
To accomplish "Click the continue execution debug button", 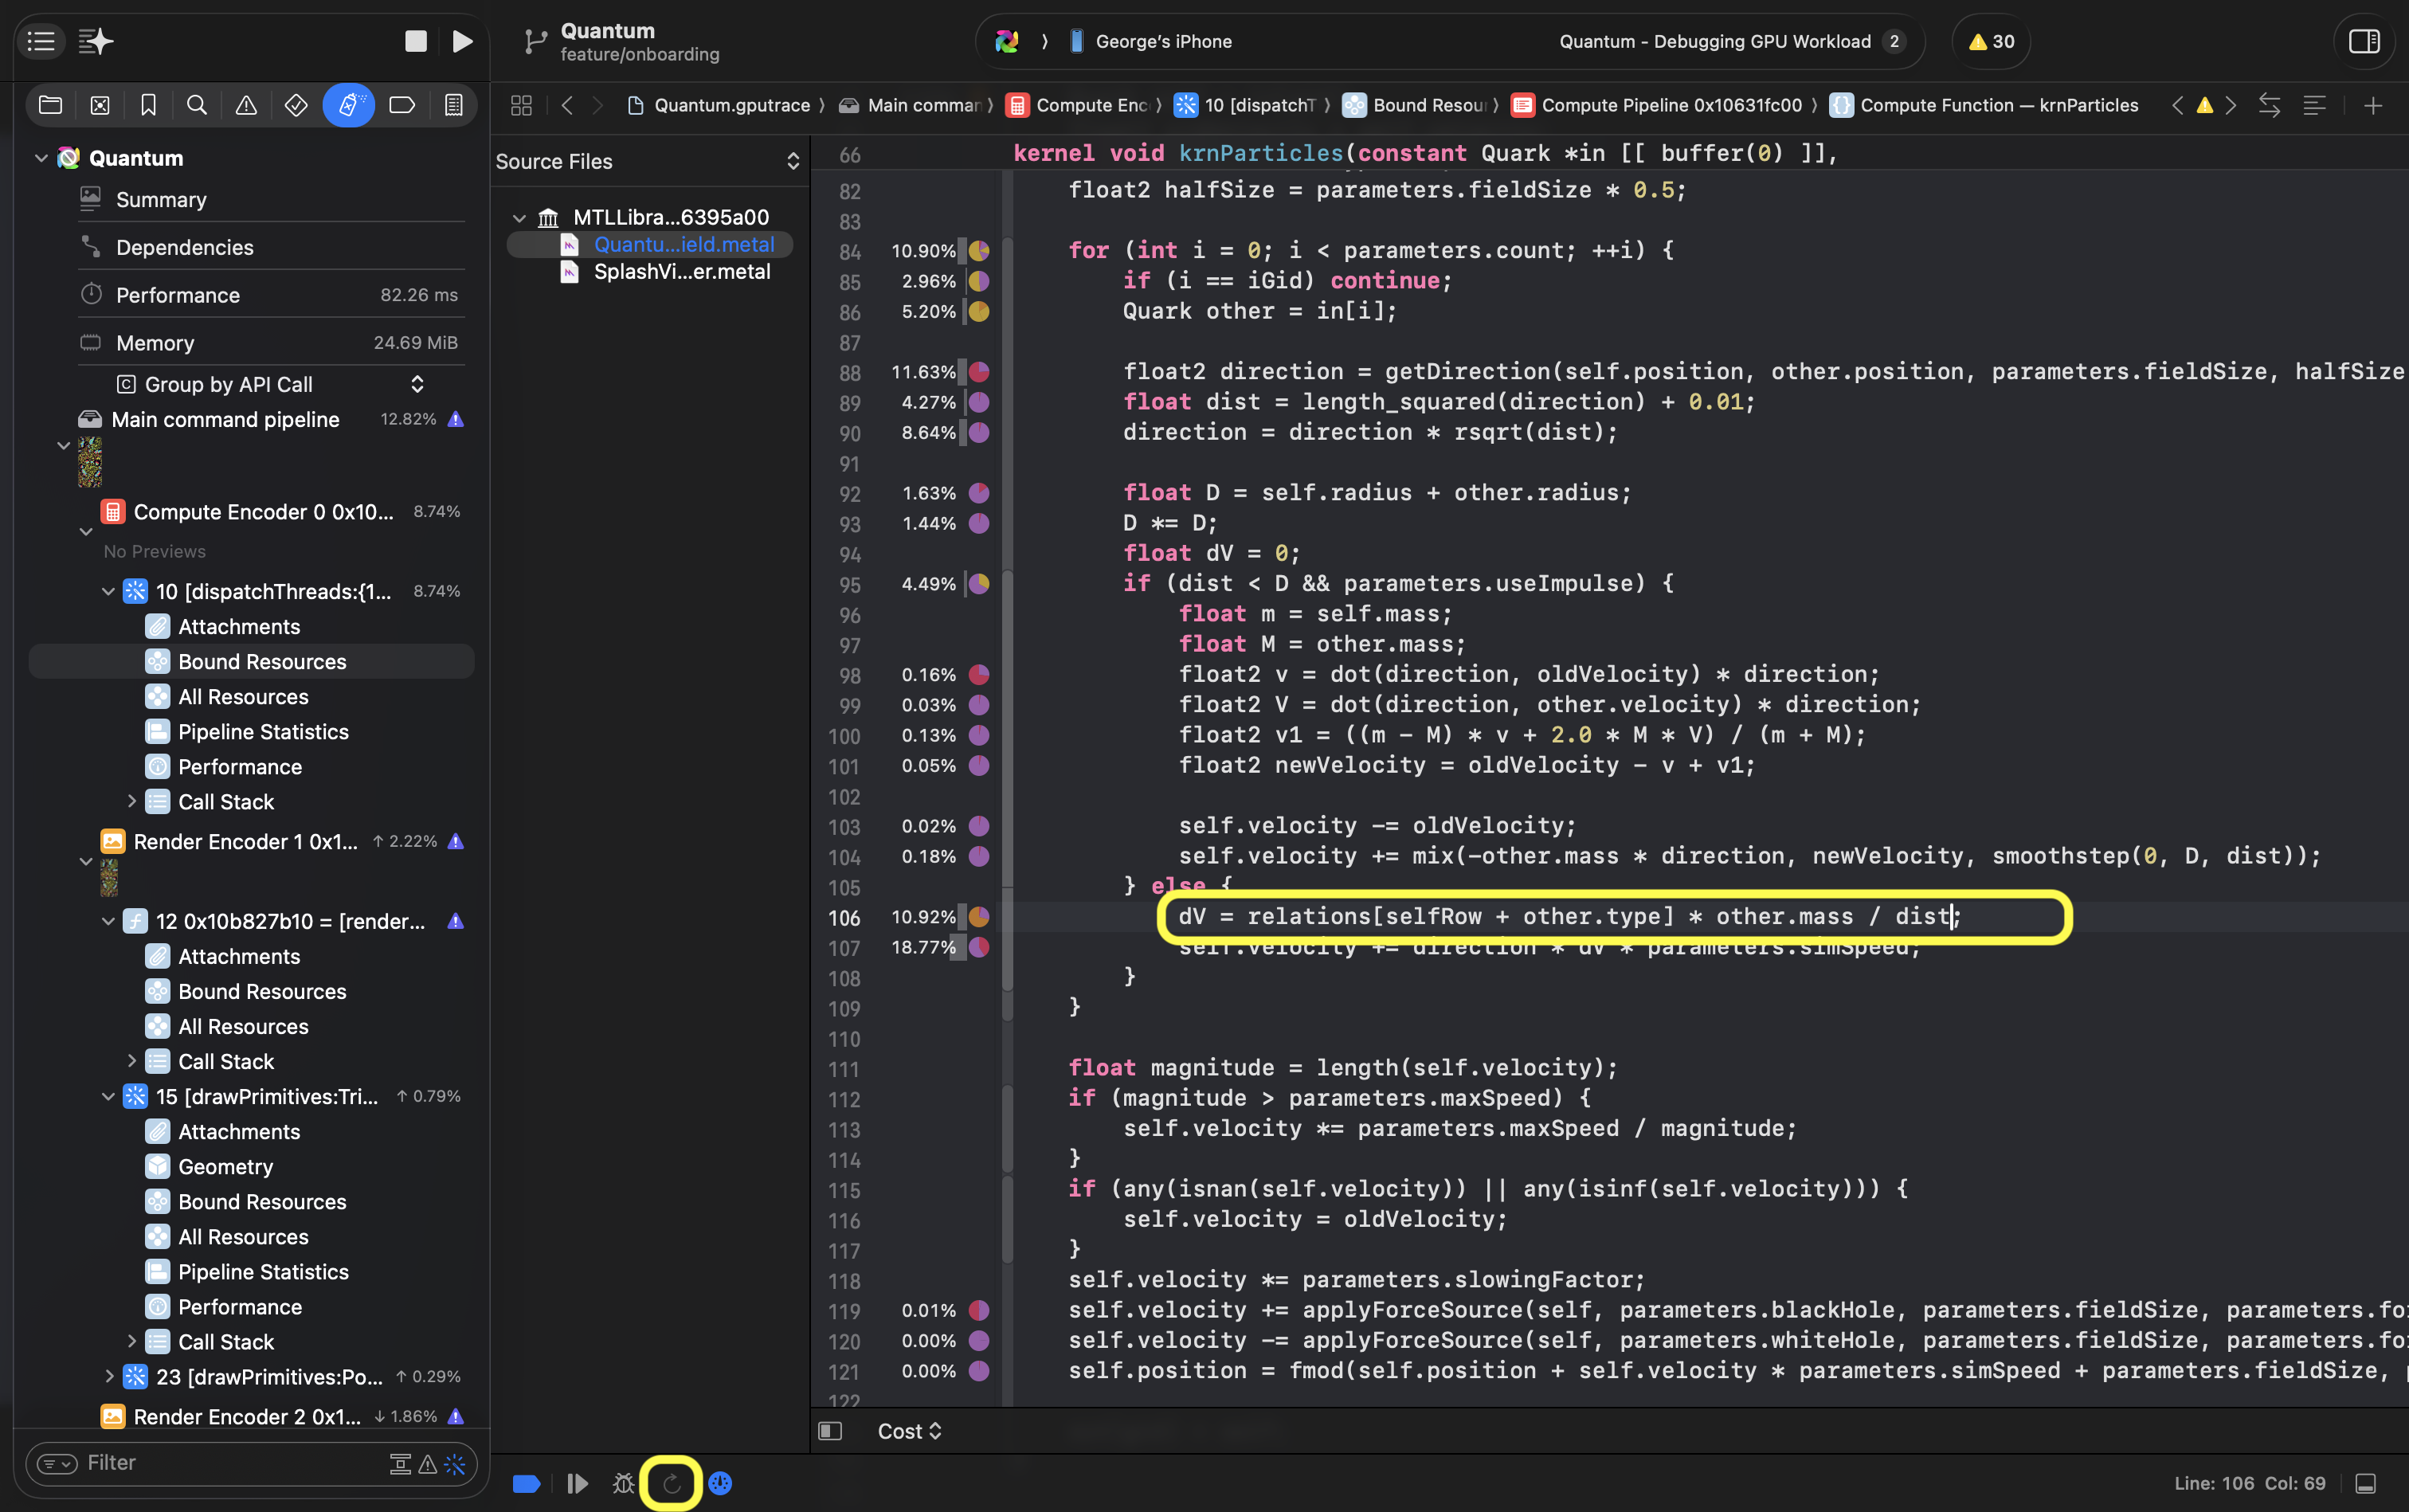I will (577, 1483).
